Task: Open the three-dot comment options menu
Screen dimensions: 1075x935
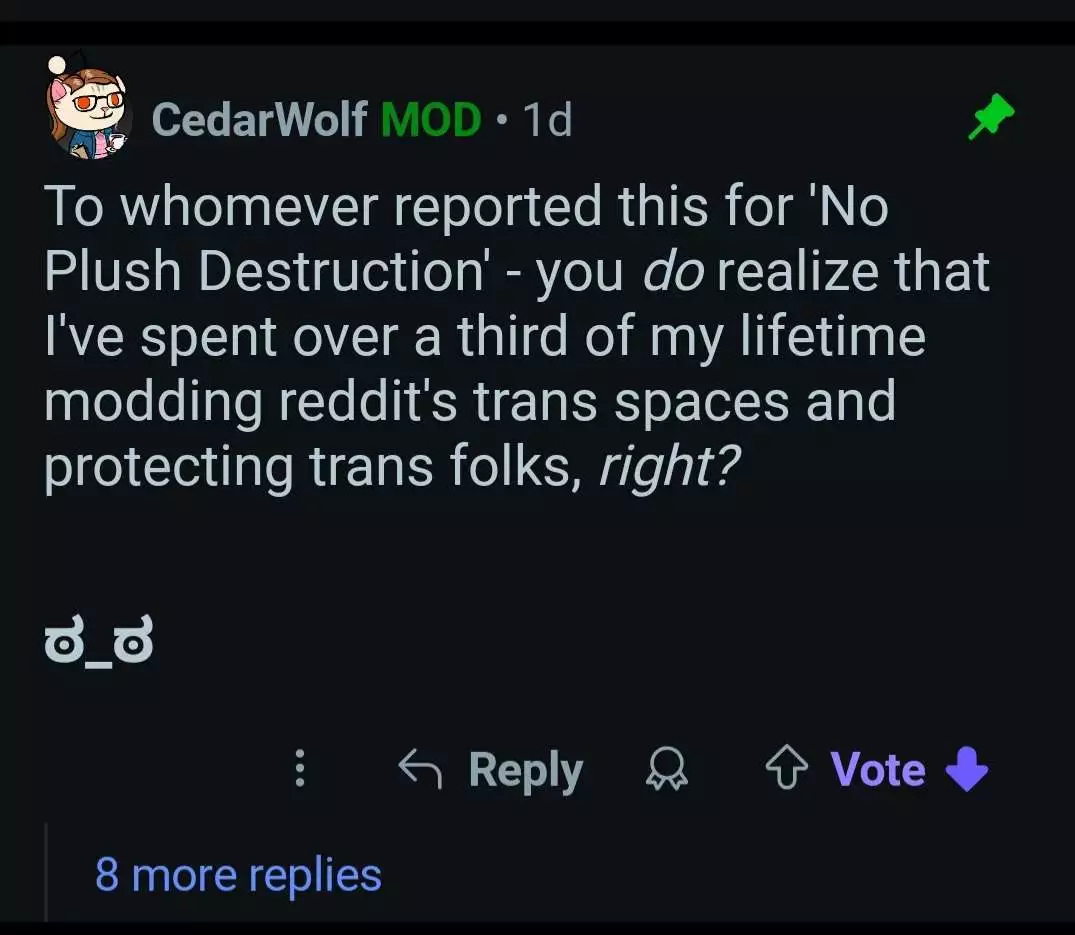Action: (298, 770)
